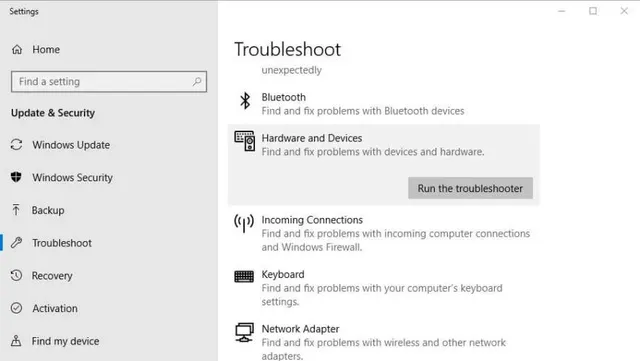Click the Find my device person icon
The height and width of the screenshot is (361, 640).
tap(16, 341)
